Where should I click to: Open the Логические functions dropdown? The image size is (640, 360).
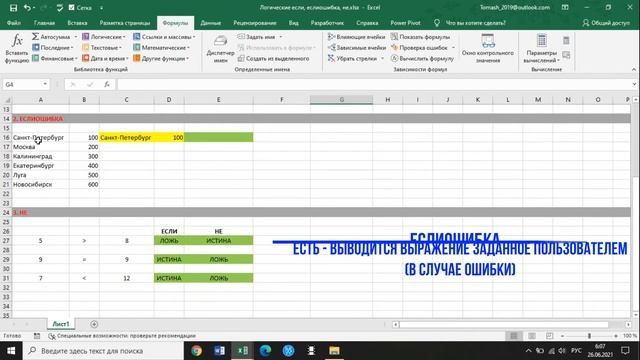tap(104, 37)
